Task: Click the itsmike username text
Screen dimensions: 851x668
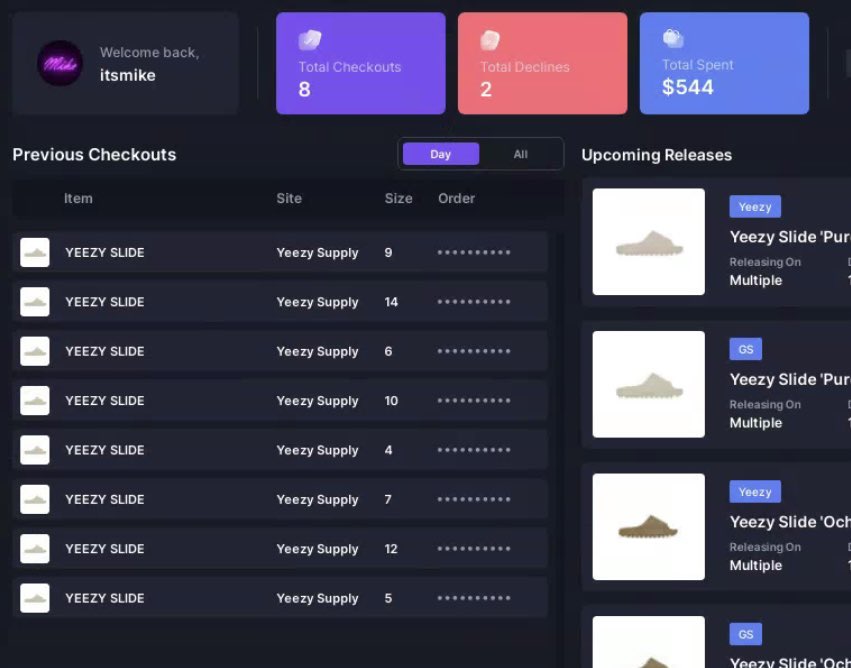Action: [x=128, y=75]
